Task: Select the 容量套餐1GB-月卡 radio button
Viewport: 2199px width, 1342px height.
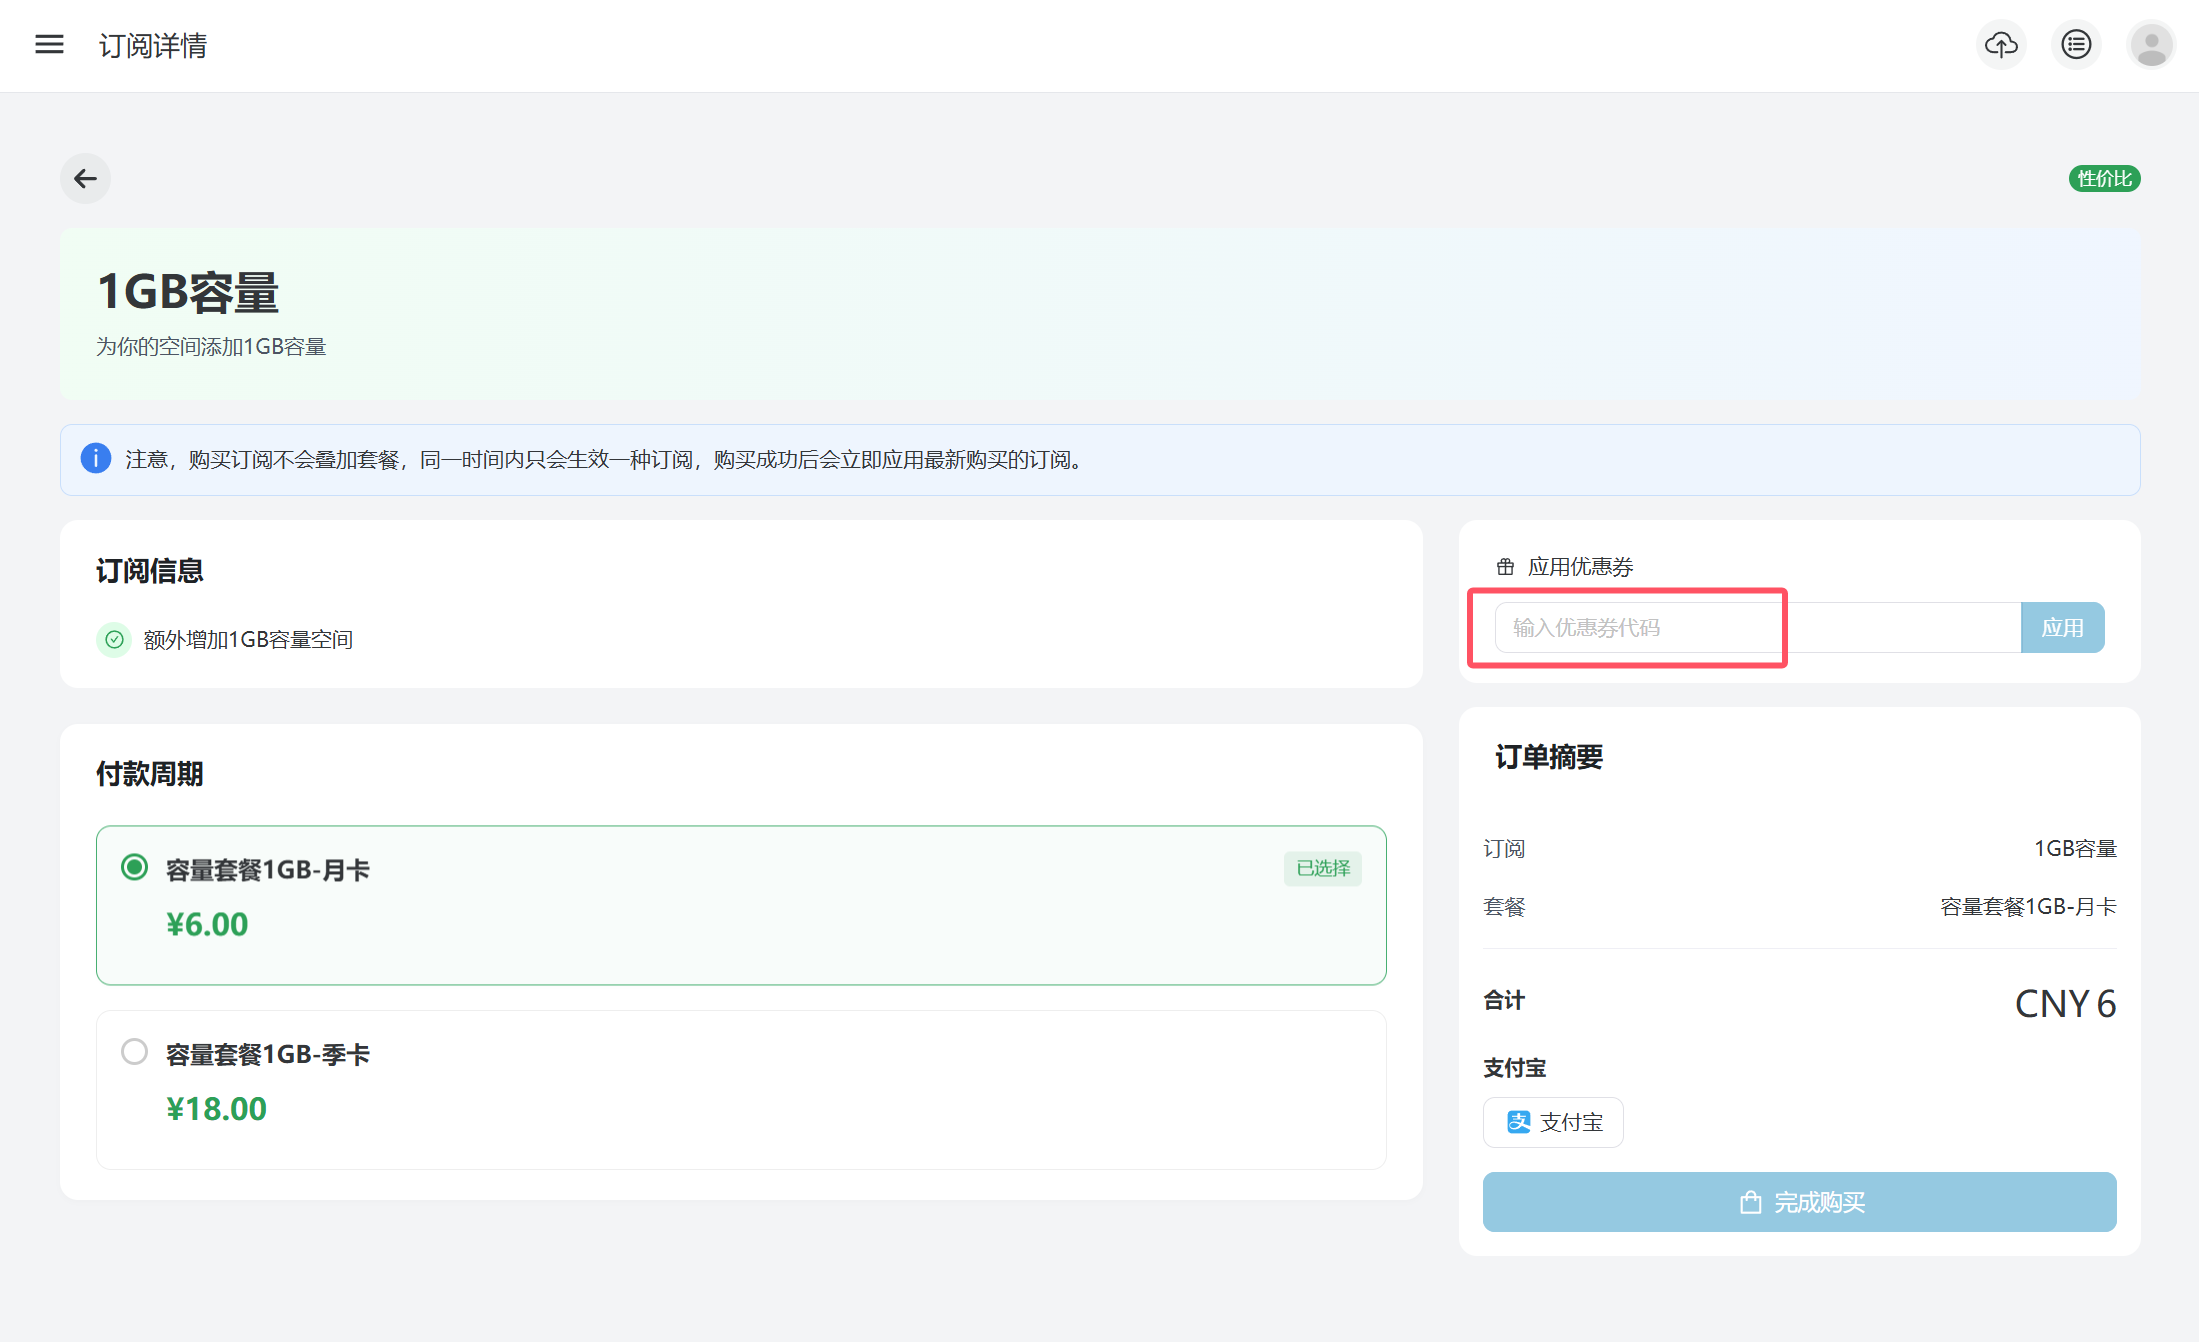Action: click(134, 867)
